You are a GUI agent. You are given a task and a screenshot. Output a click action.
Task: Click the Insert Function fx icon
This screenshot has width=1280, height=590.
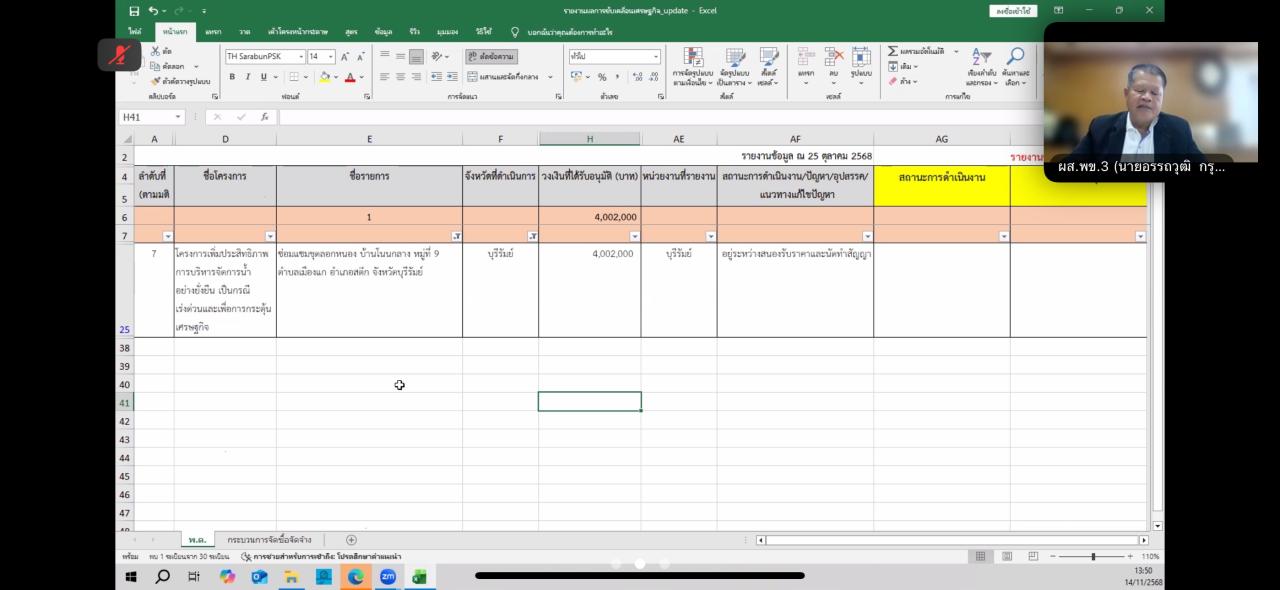tap(265, 117)
